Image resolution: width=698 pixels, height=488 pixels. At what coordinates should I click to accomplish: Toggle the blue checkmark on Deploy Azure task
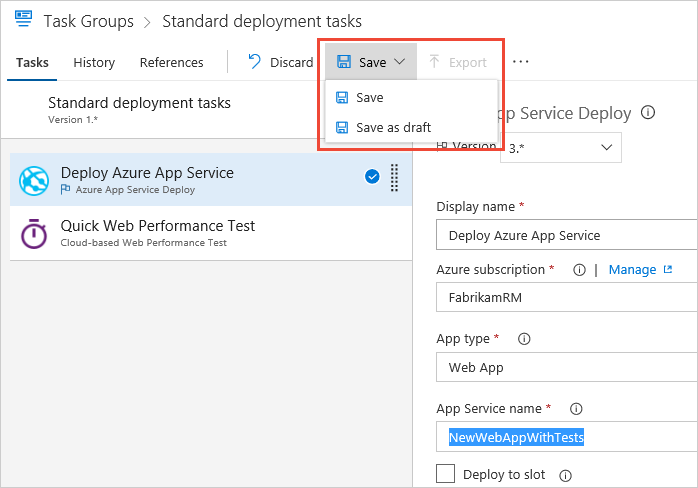pyautogui.click(x=372, y=177)
